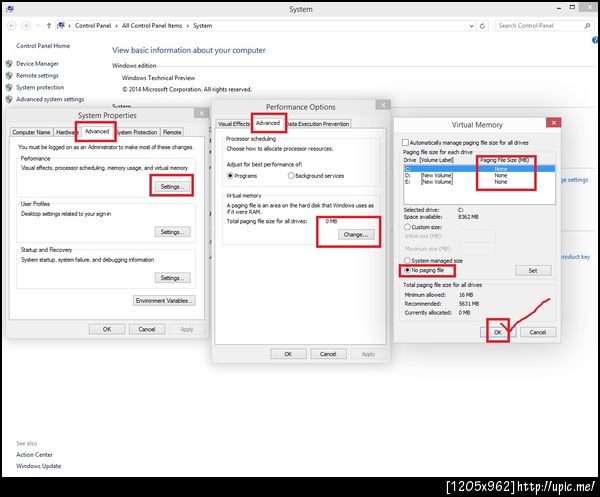Cancel the System Properties dialog
The image size is (600, 497).
click(147, 329)
